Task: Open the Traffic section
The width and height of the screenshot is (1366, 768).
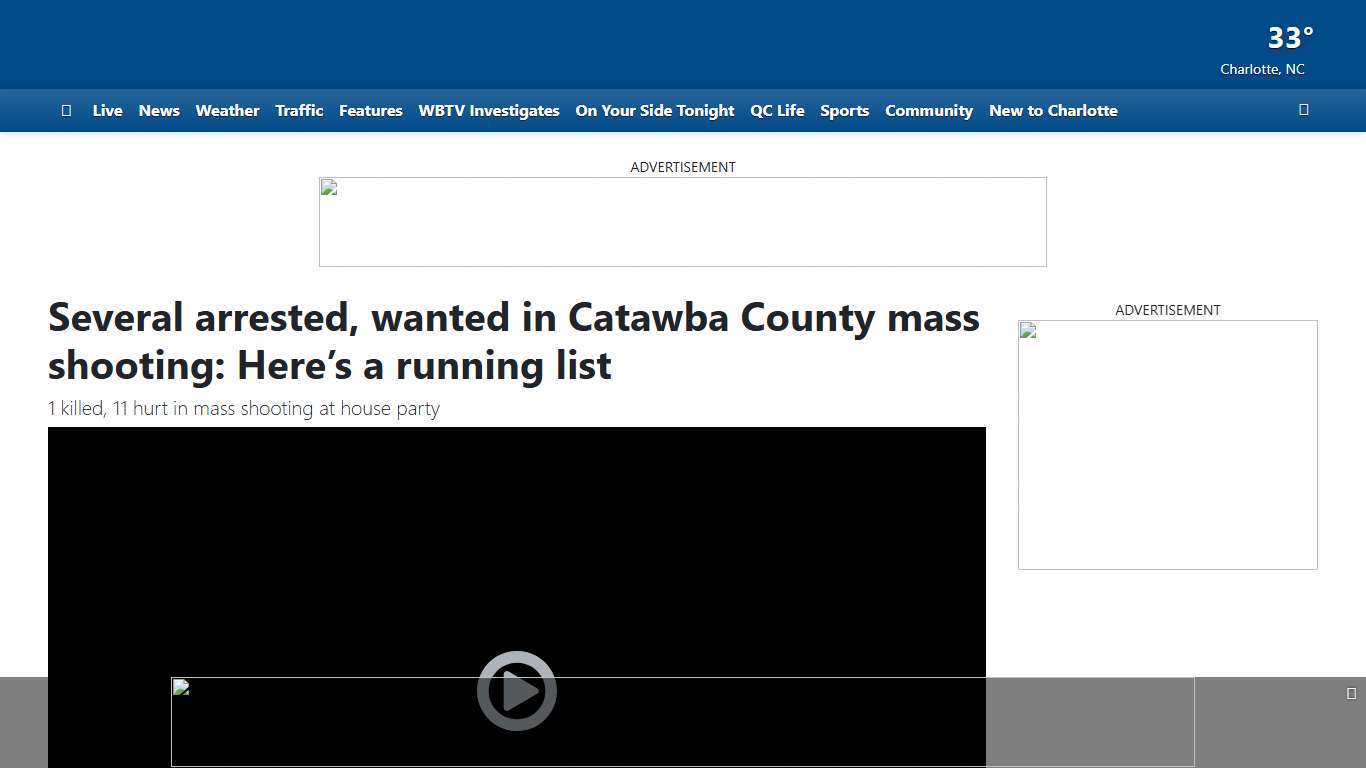Action: coord(299,111)
